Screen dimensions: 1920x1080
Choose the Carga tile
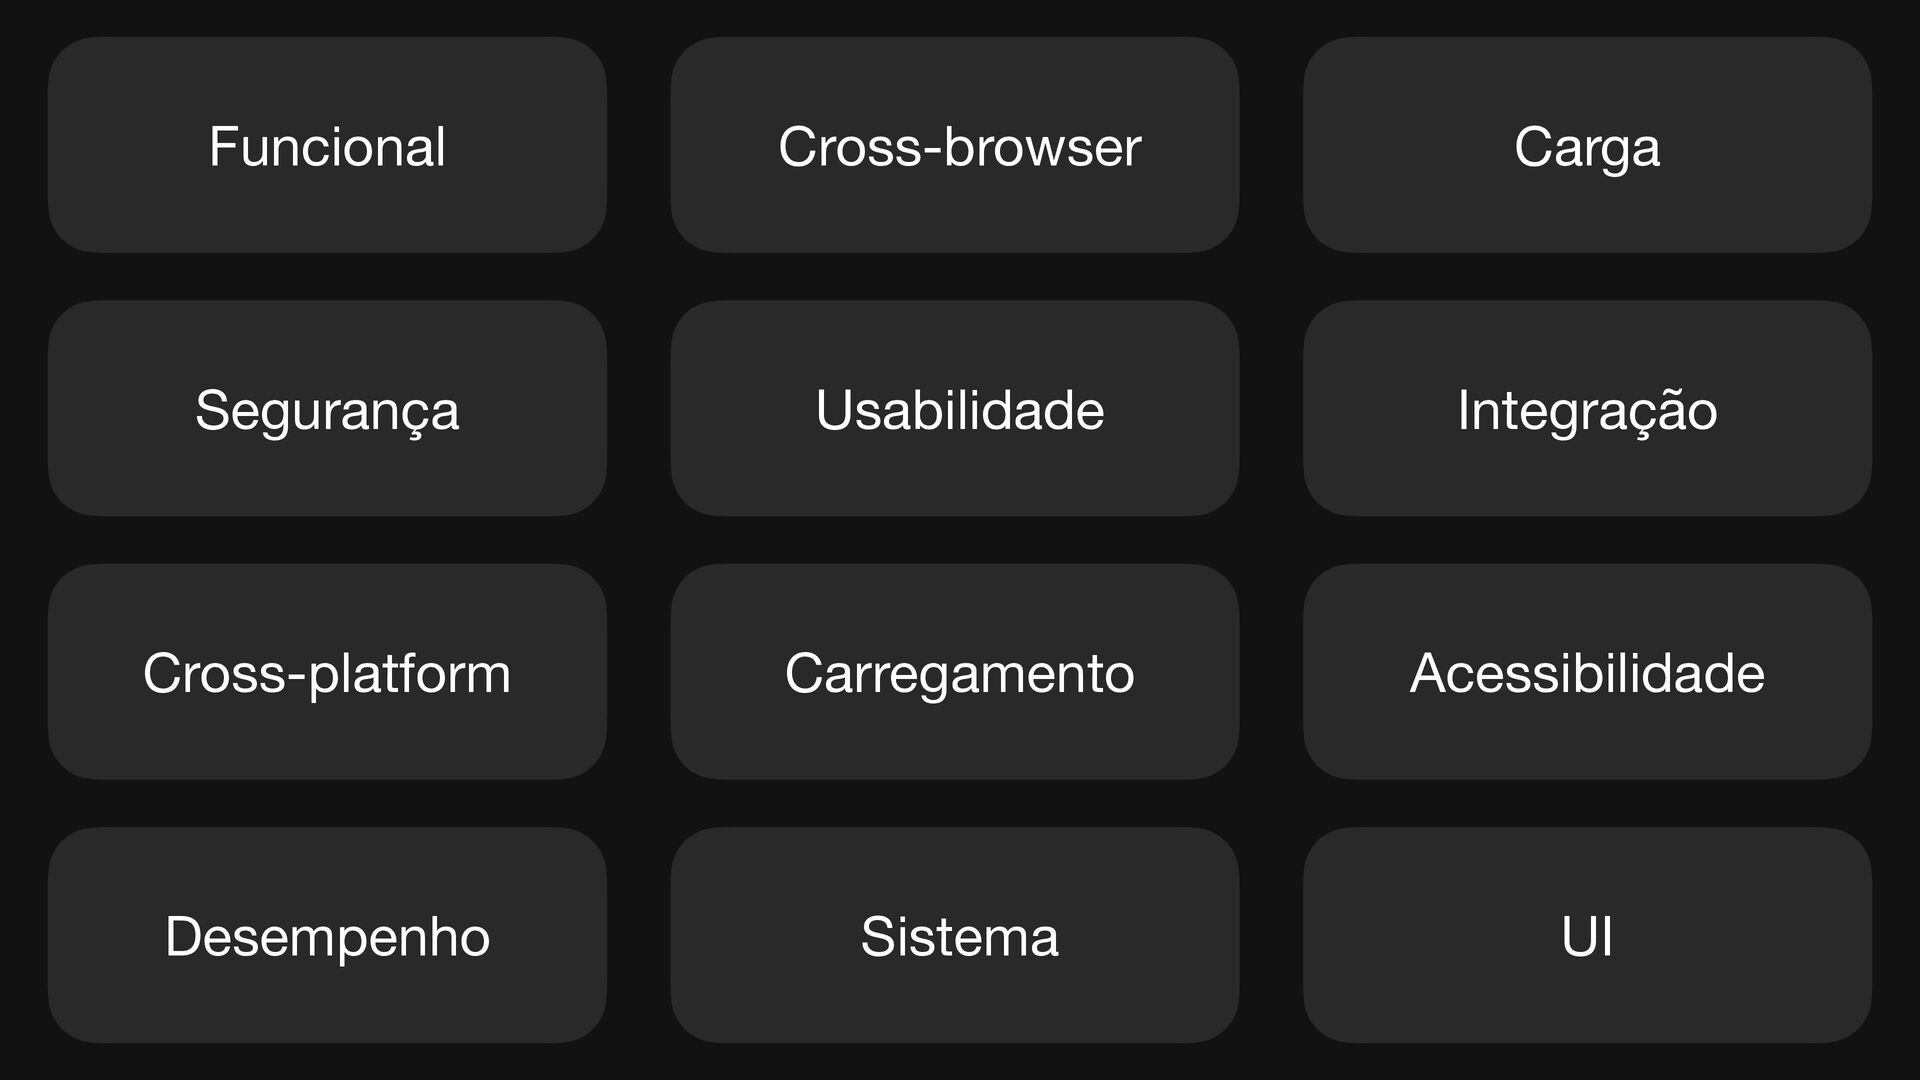pos(1587,145)
